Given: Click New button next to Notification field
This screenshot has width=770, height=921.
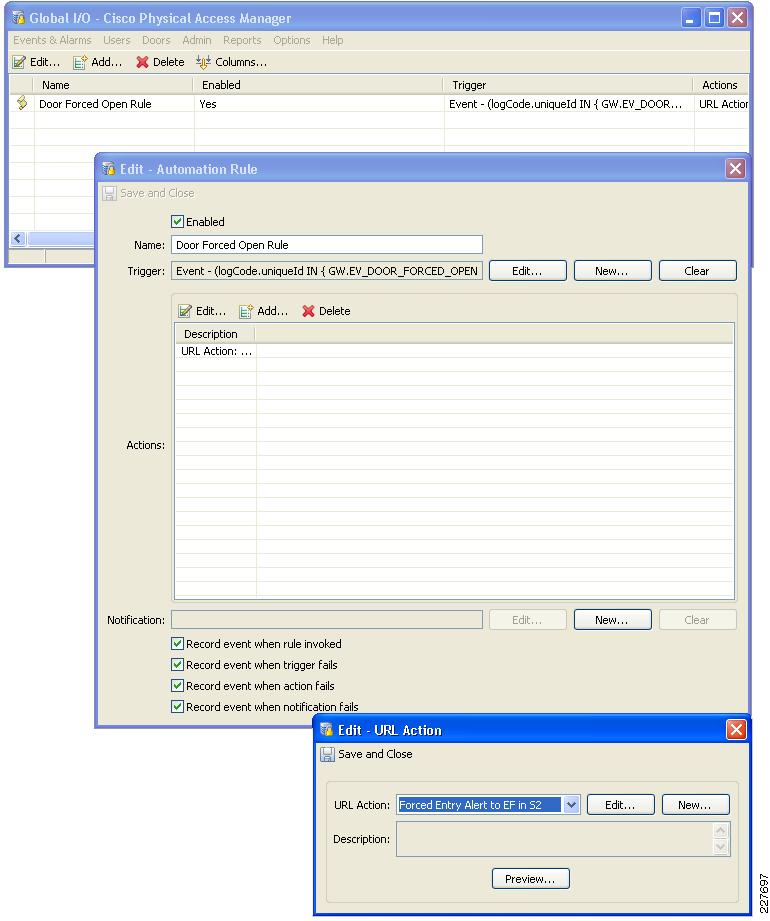Looking at the screenshot, I should click(612, 620).
